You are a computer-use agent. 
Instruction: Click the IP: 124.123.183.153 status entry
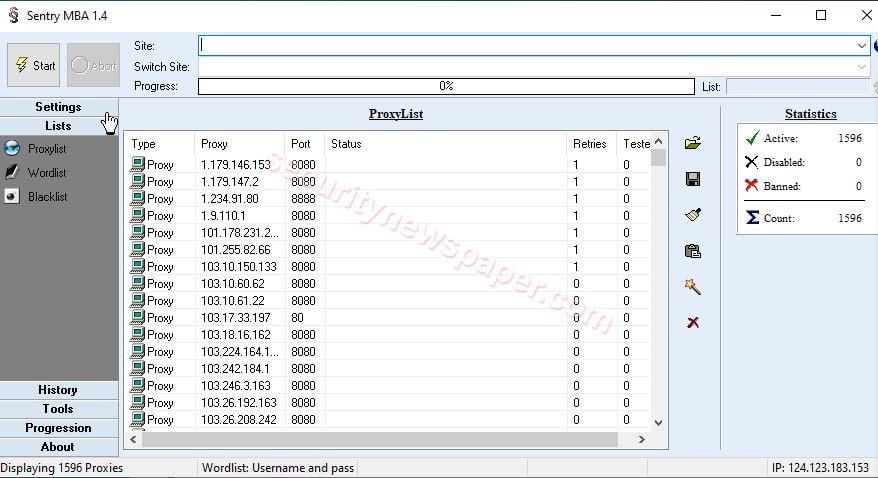(820, 468)
